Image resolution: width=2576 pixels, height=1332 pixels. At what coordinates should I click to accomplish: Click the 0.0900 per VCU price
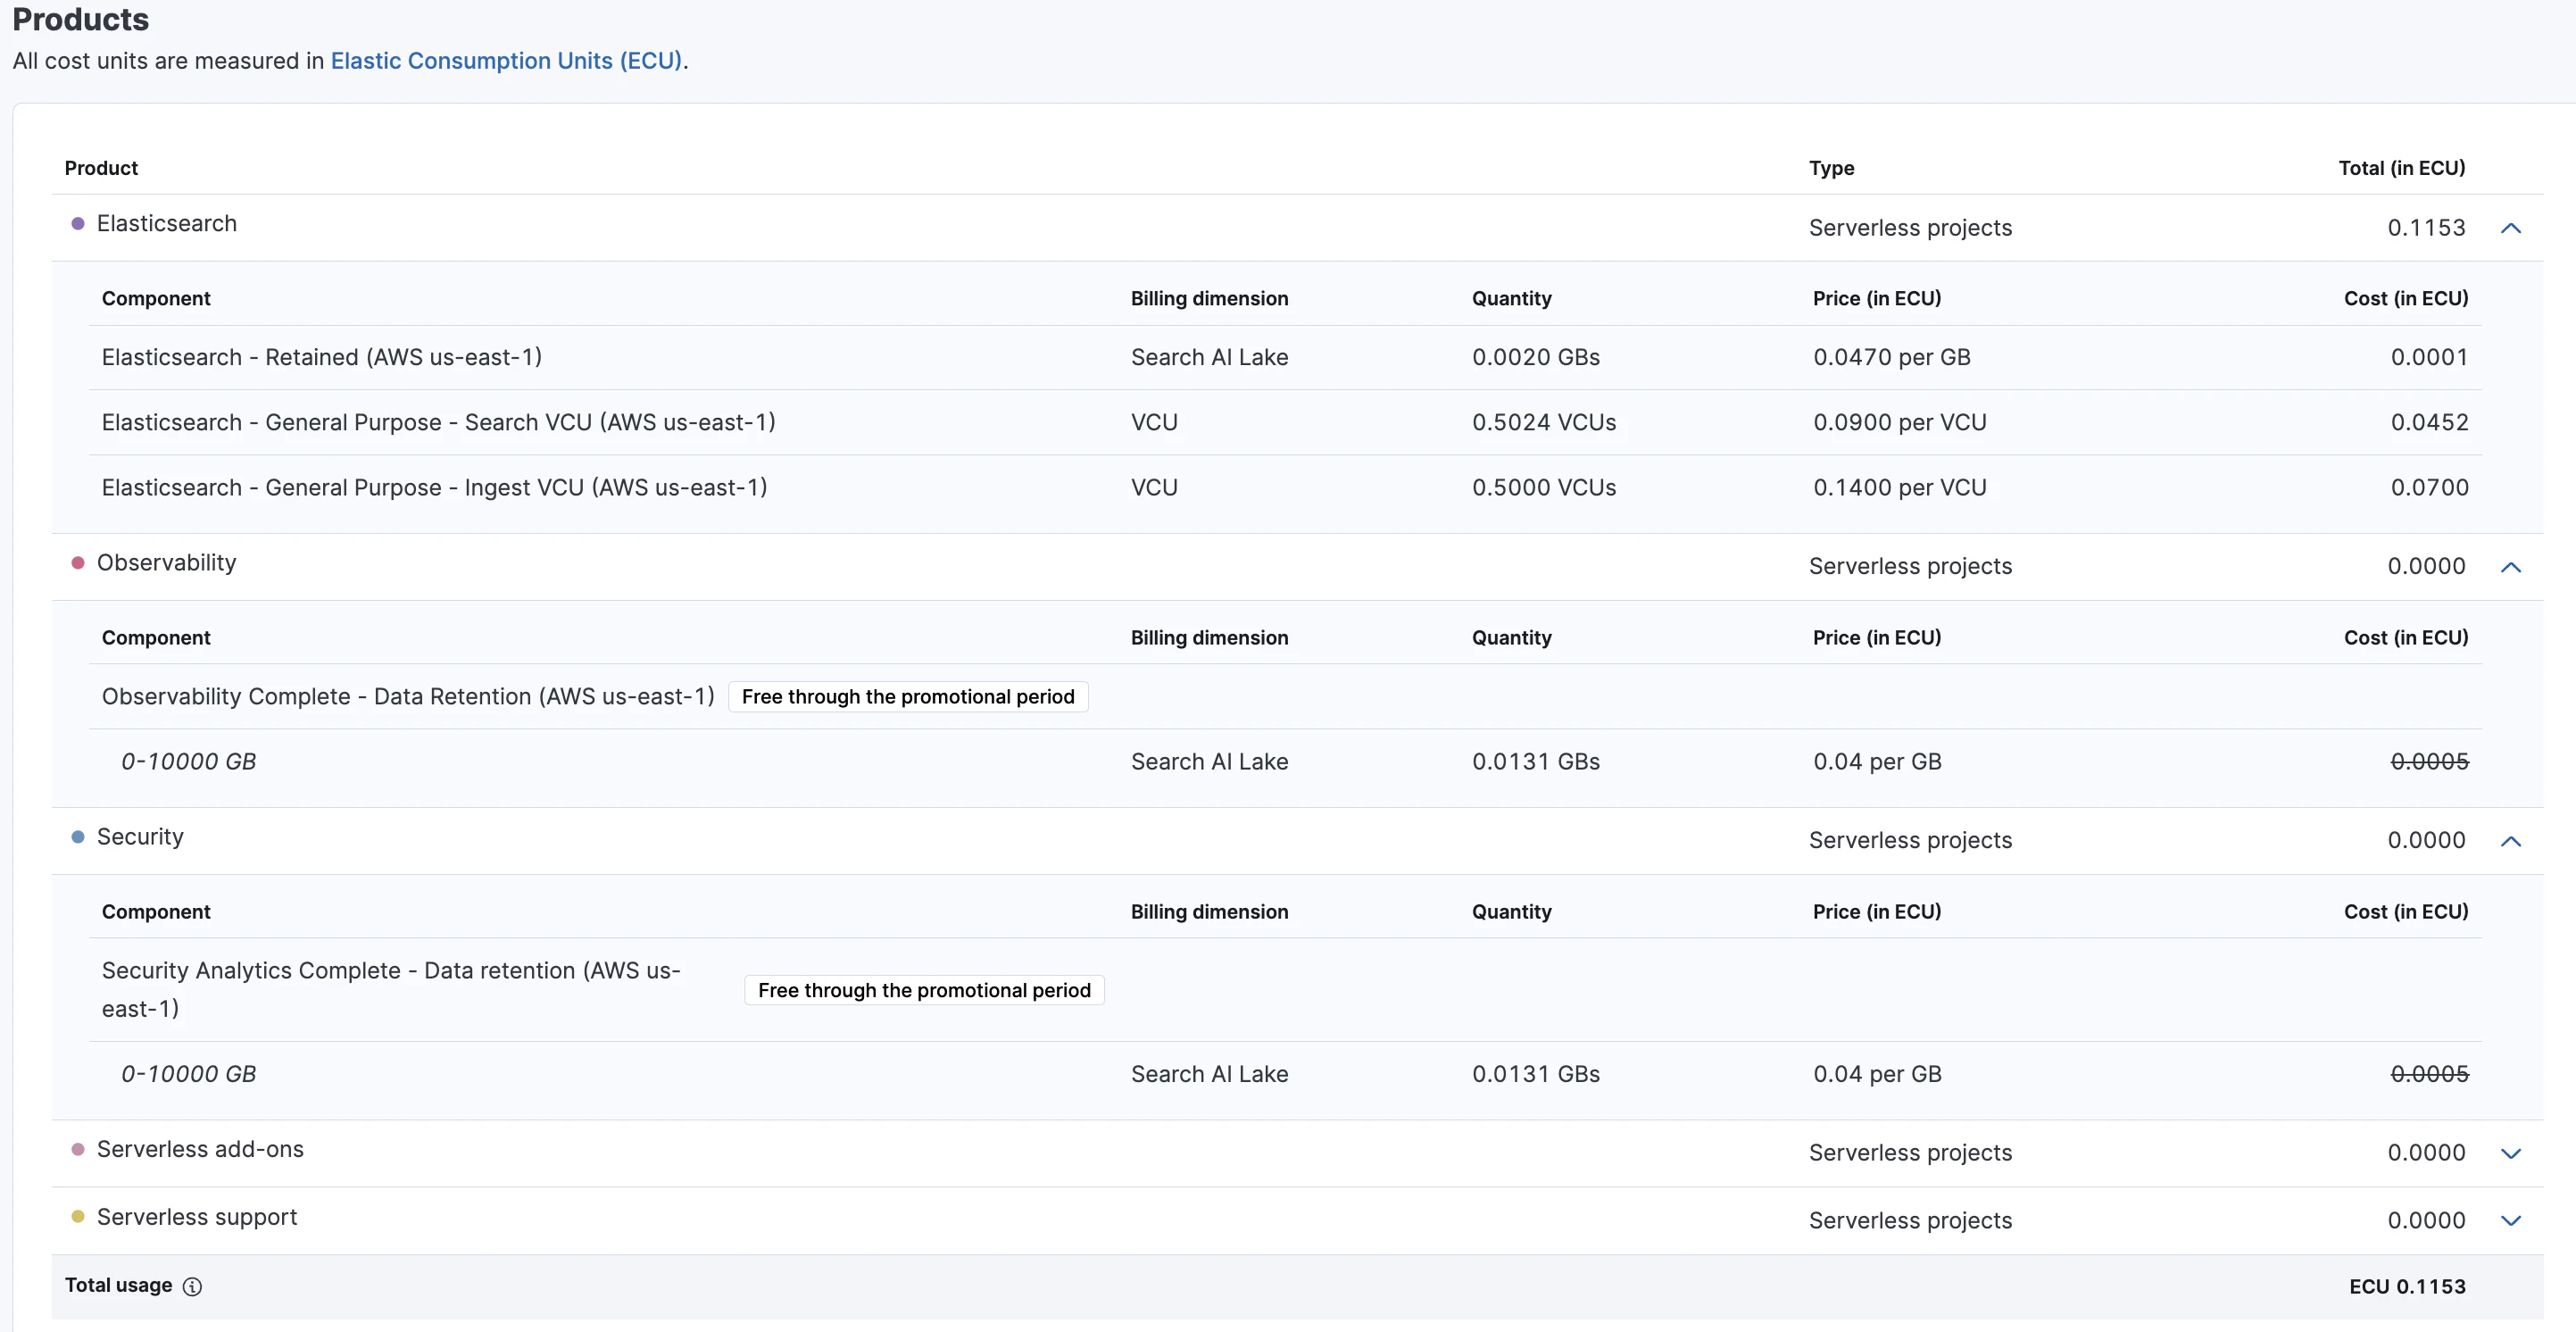[x=1900, y=422]
